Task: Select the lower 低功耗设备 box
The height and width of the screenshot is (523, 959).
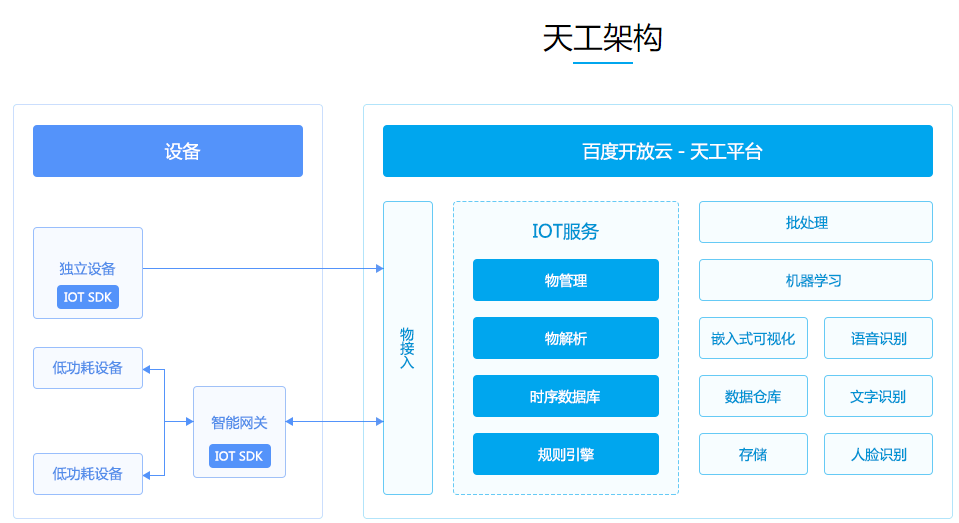Action: click(x=88, y=473)
